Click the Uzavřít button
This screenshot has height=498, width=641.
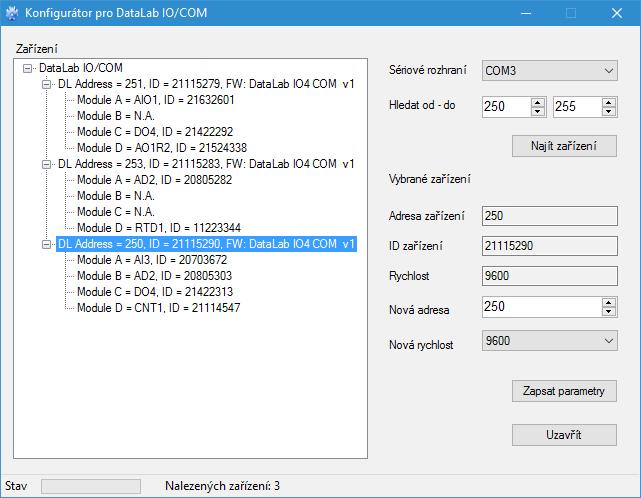(564, 435)
